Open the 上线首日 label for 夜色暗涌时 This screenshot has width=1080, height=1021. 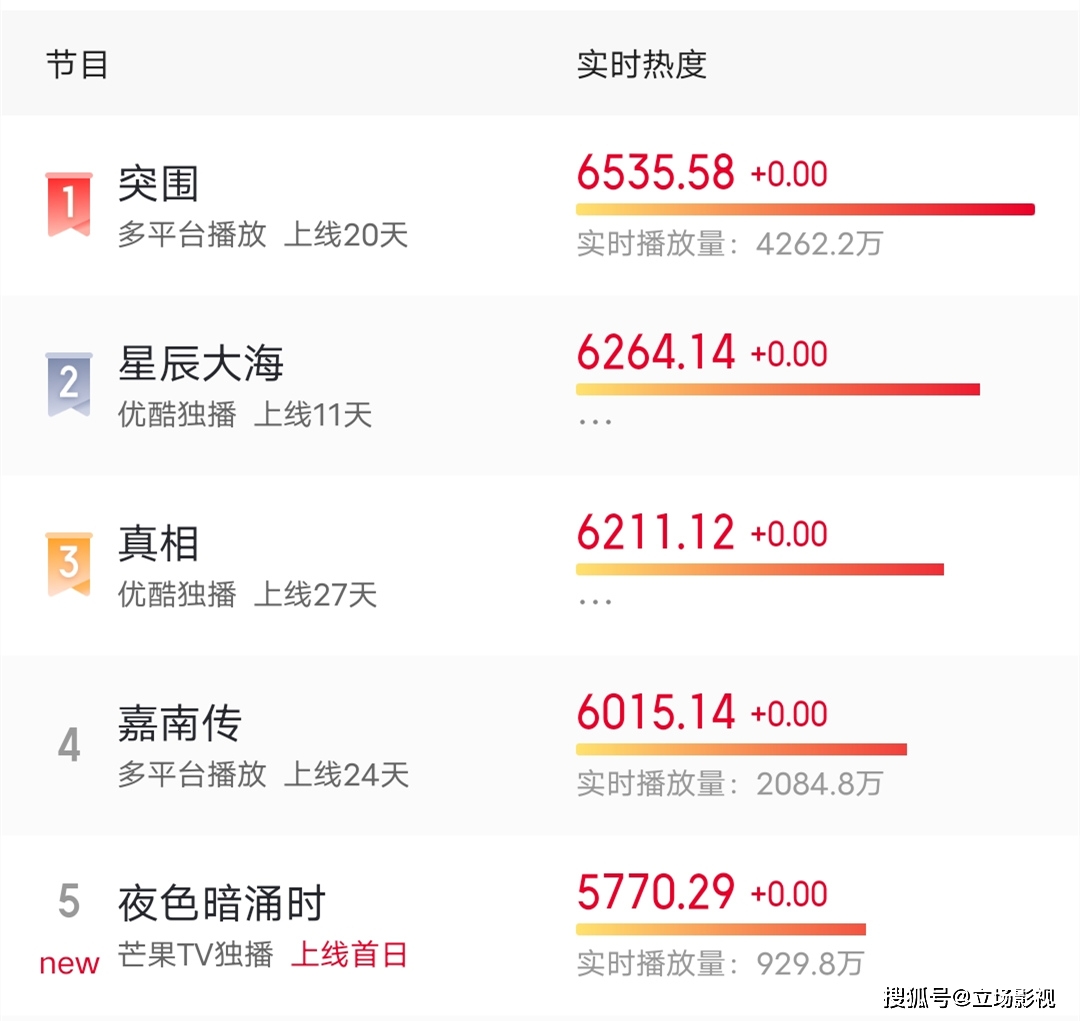pos(351,956)
